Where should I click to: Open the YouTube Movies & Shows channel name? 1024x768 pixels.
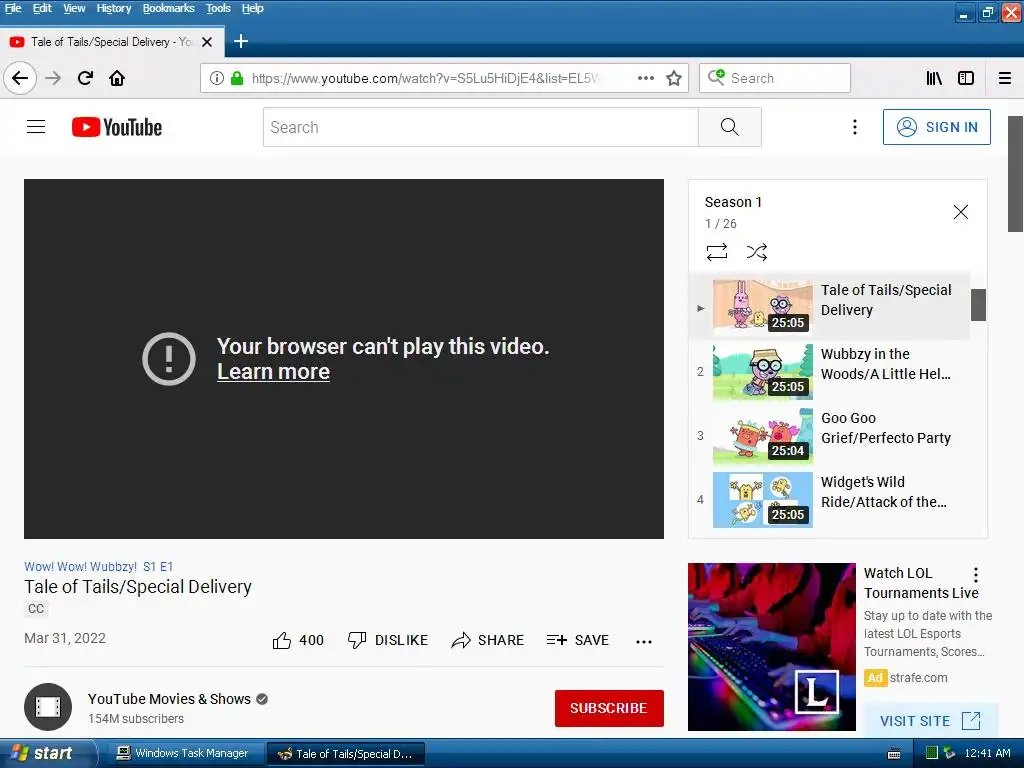(169, 699)
